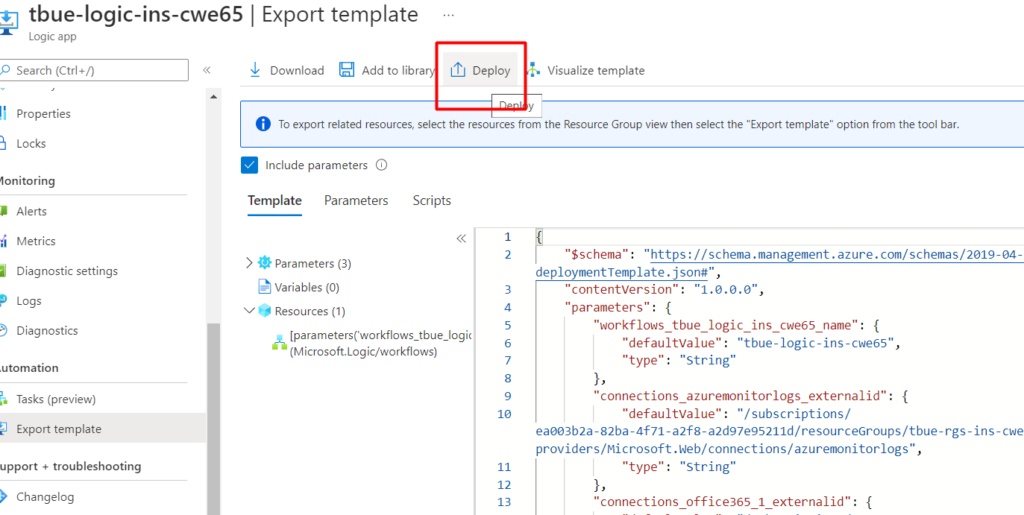The width and height of the screenshot is (1024, 515).
Task: Click the Add to library button label
Action: [x=398, y=70]
